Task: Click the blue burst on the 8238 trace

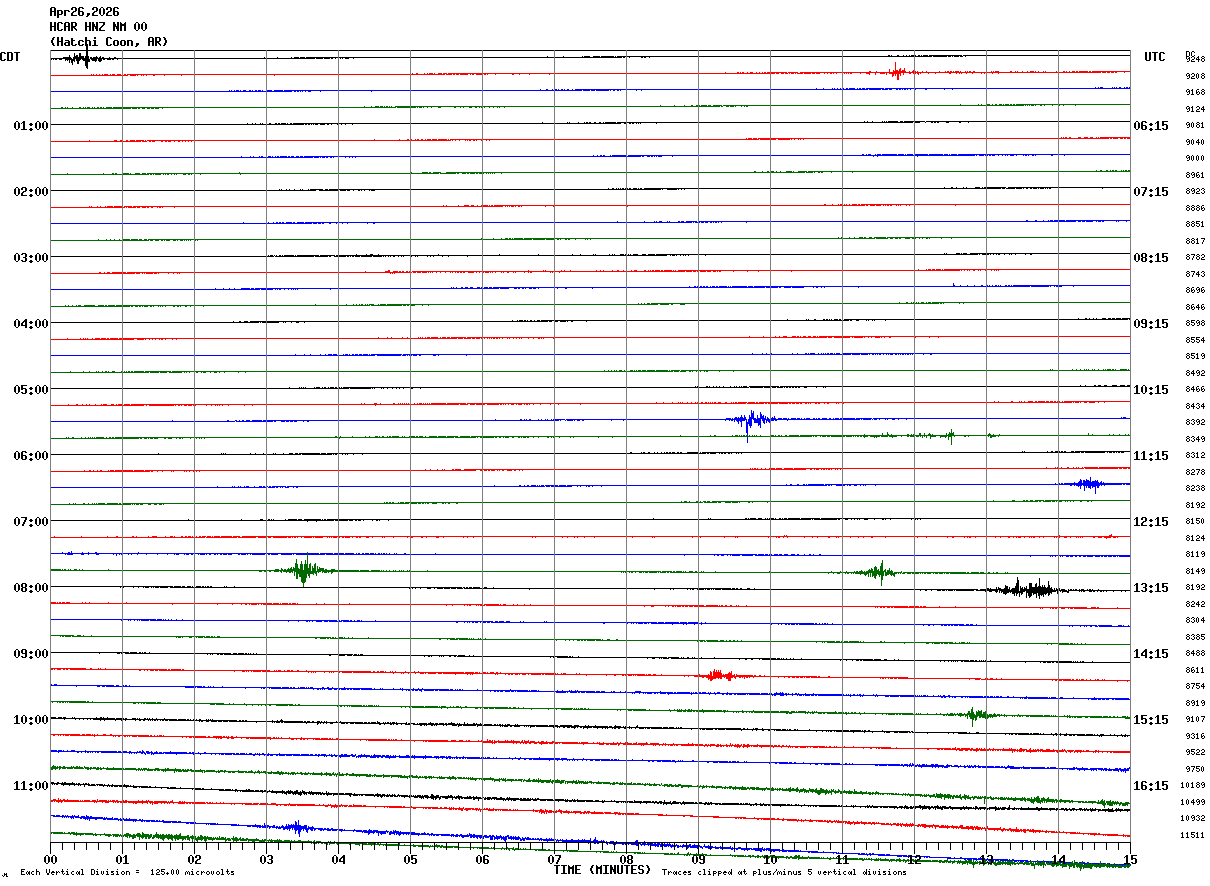Action: (1089, 485)
